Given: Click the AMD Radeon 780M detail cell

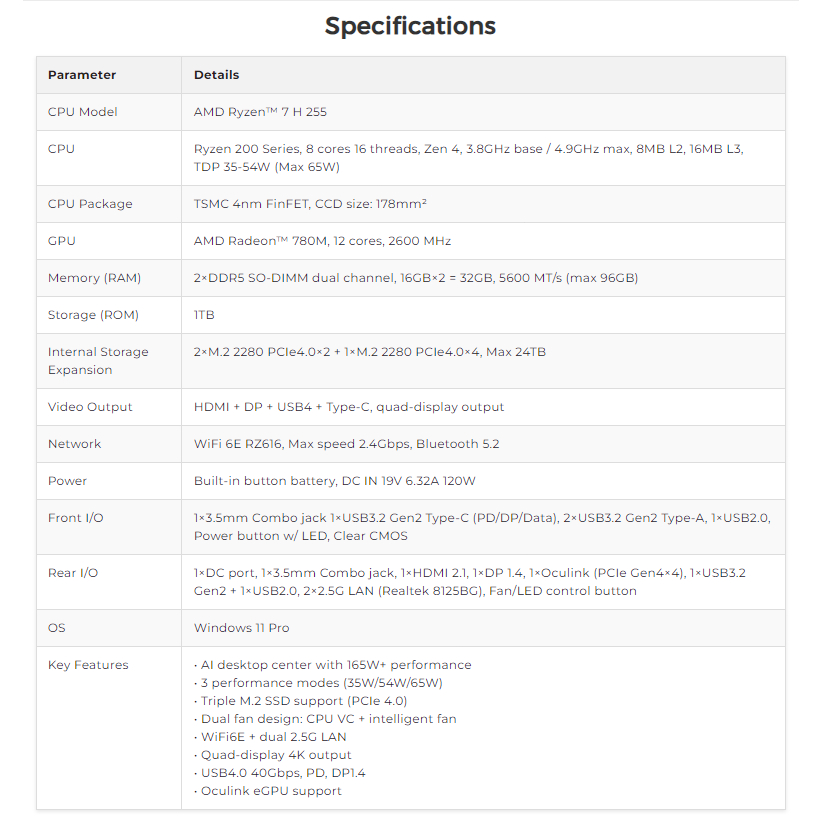Looking at the screenshot, I should point(322,241).
